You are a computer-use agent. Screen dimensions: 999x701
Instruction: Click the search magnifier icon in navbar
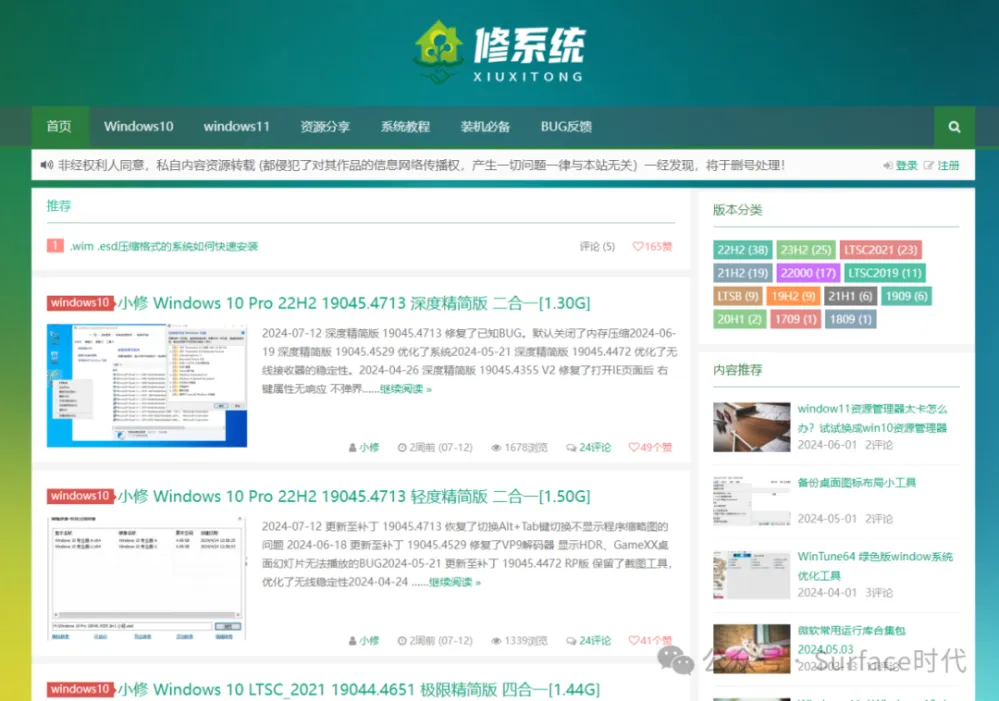(x=954, y=127)
